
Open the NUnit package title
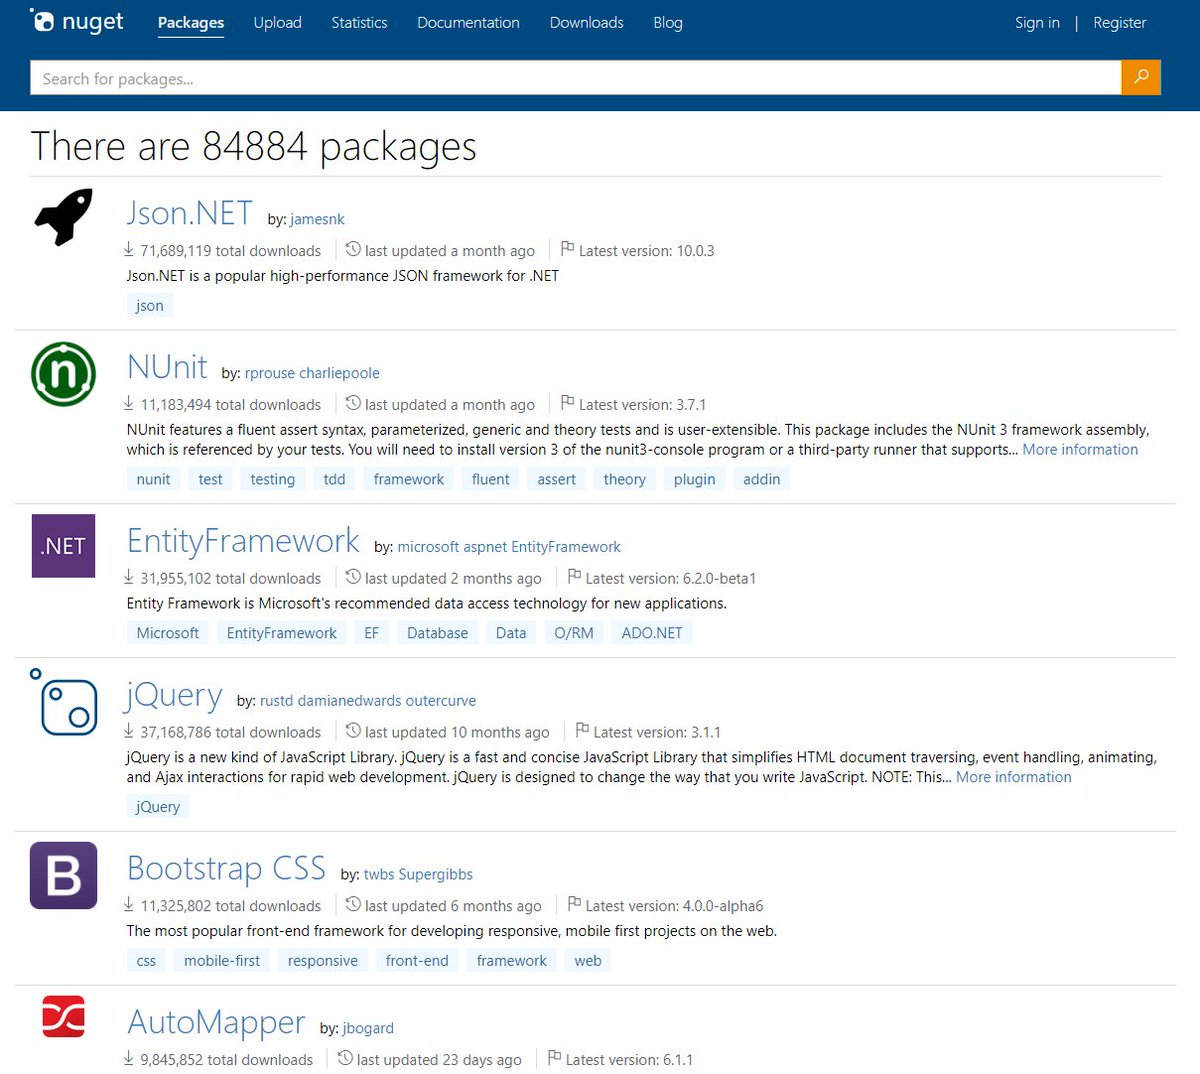[167, 367]
